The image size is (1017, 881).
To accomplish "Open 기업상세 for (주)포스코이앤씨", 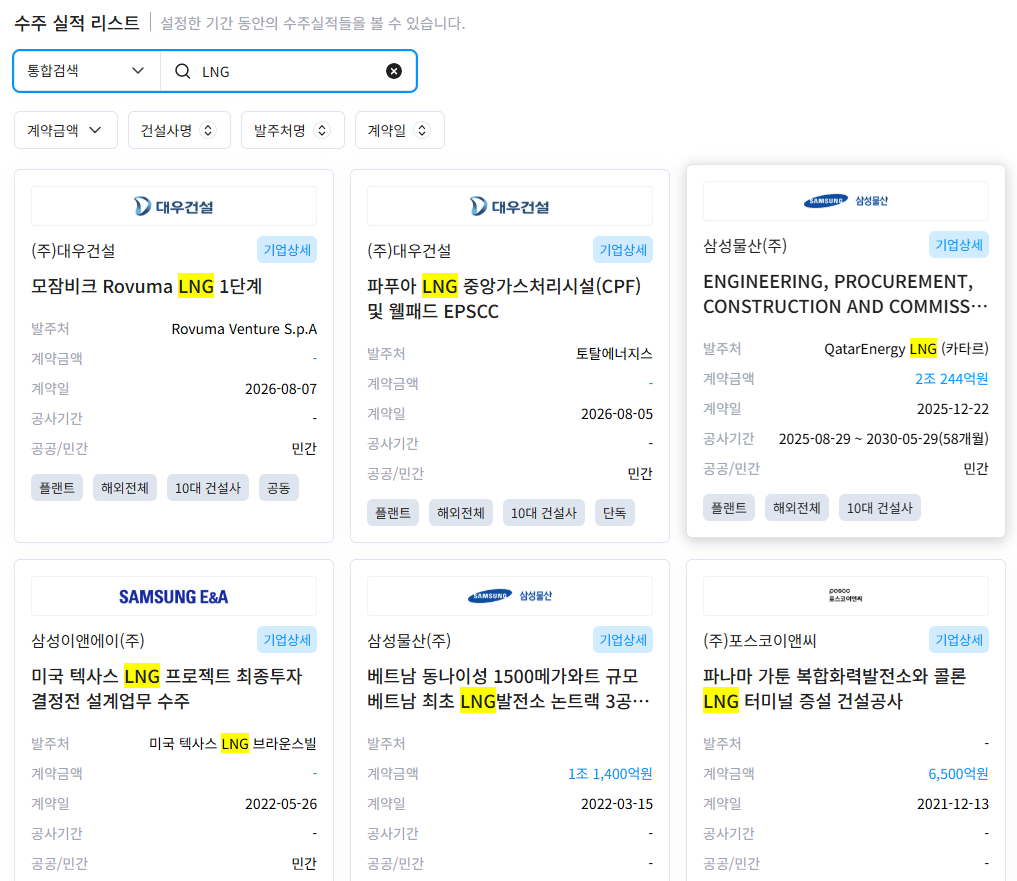I will pos(959,640).
